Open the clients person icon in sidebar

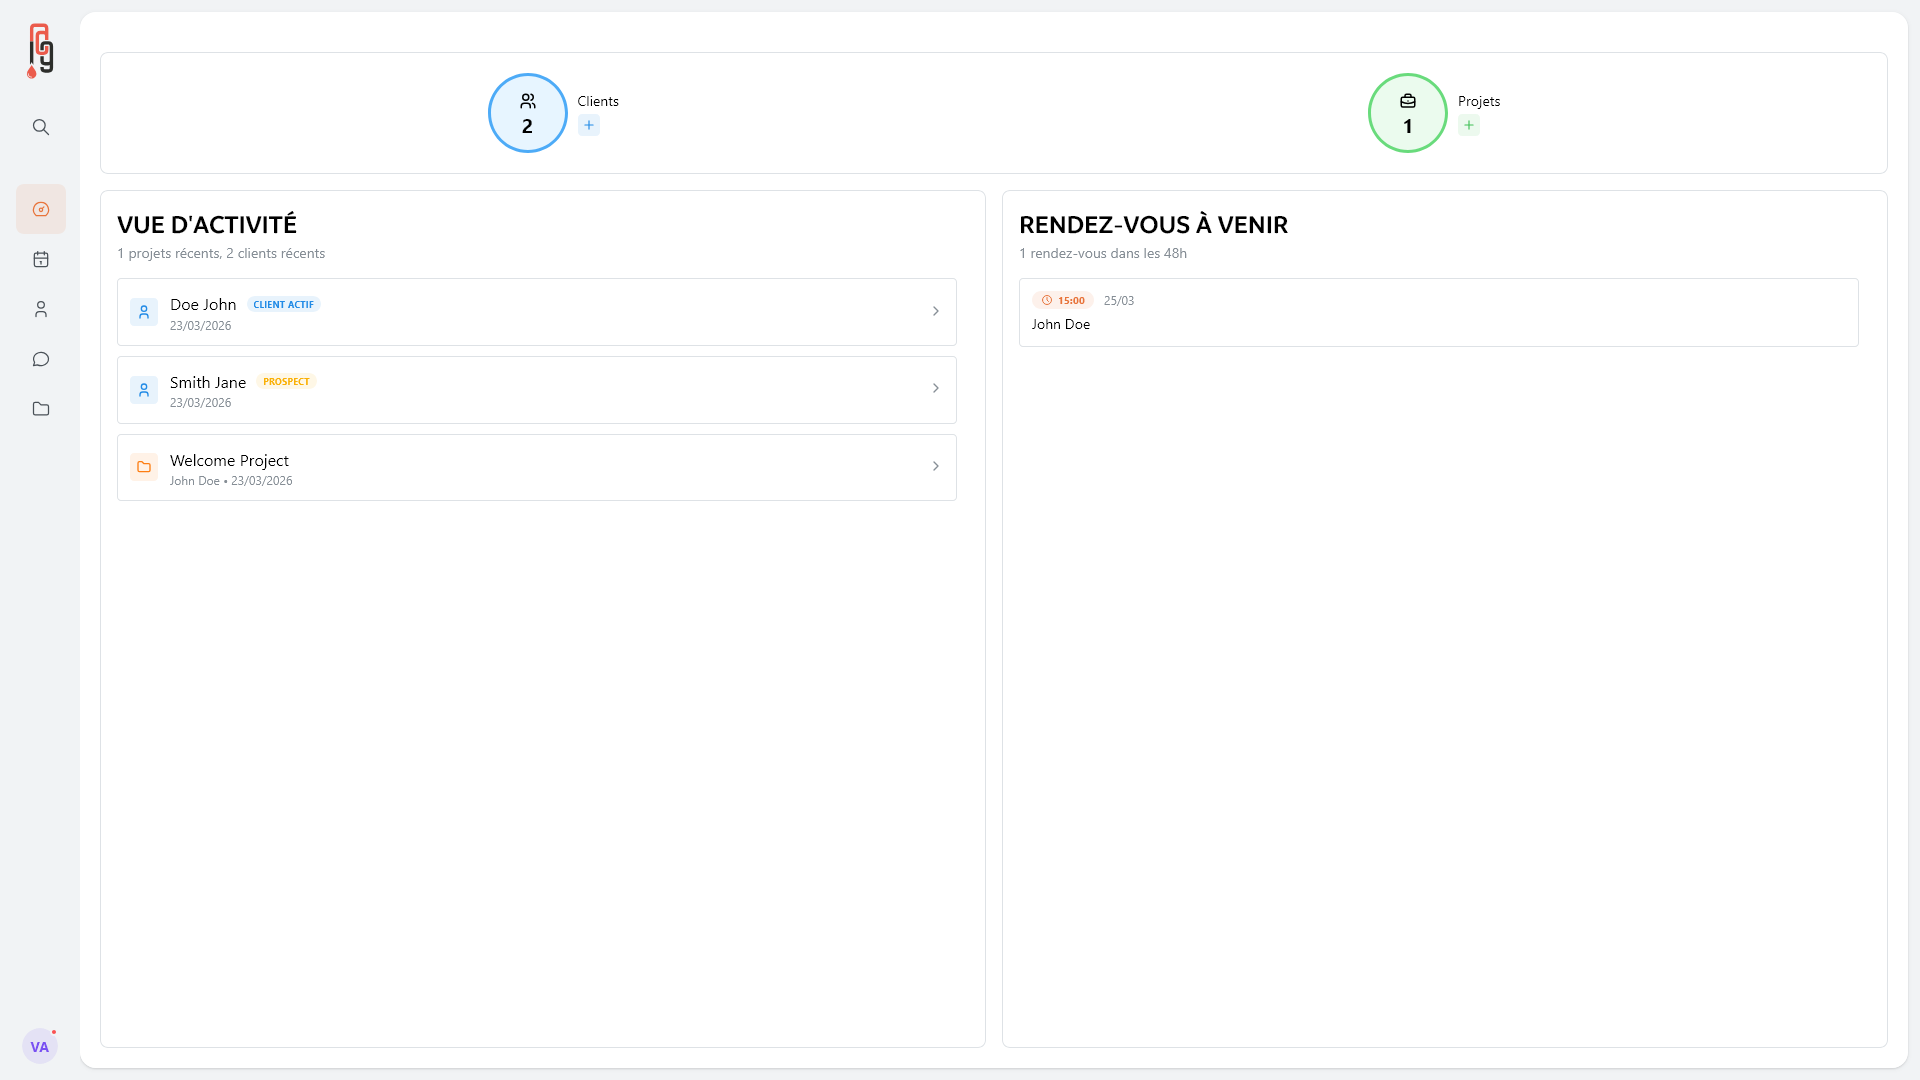(x=41, y=309)
